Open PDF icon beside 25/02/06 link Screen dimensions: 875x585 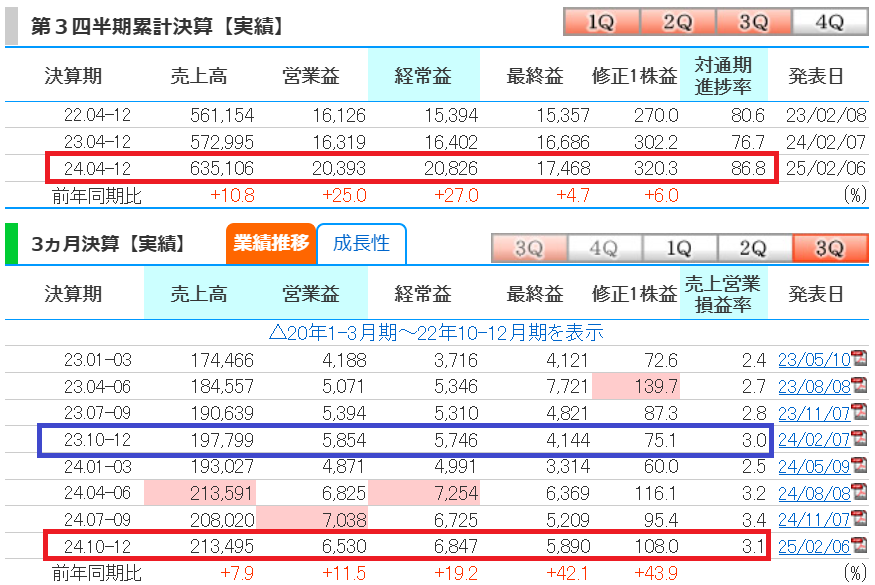coord(859,545)
